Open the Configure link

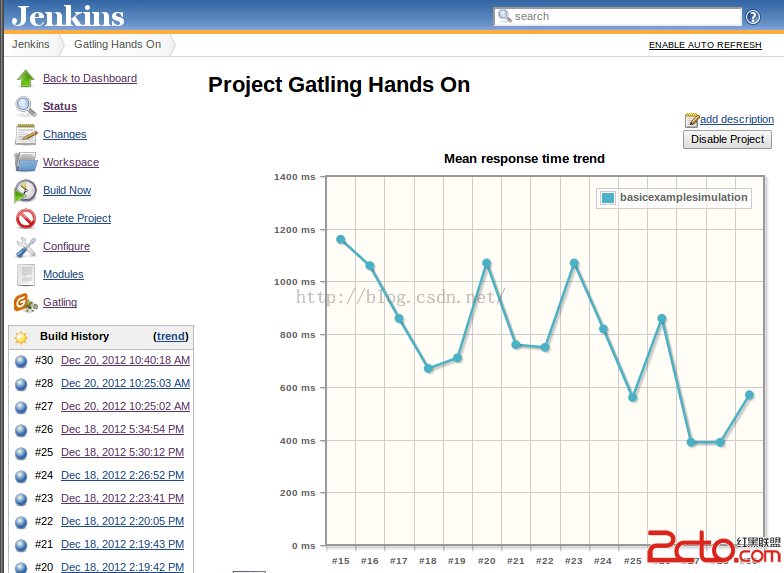pyautogui.click(x=66, y=246)
